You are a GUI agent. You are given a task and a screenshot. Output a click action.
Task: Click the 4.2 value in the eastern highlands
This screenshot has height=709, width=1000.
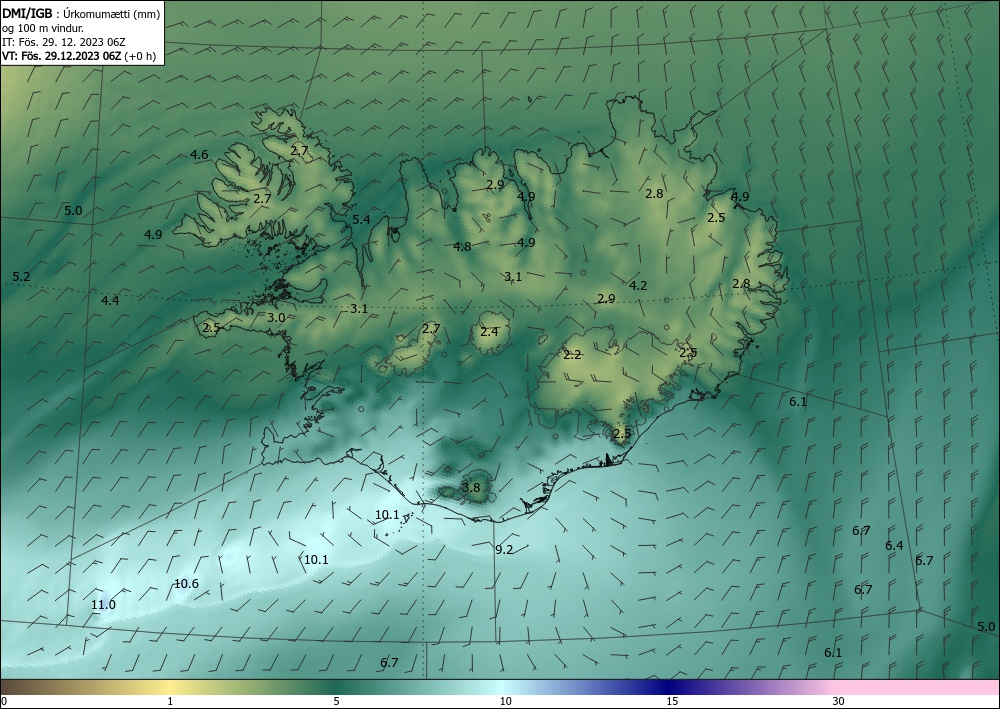[x=638, y=286]
